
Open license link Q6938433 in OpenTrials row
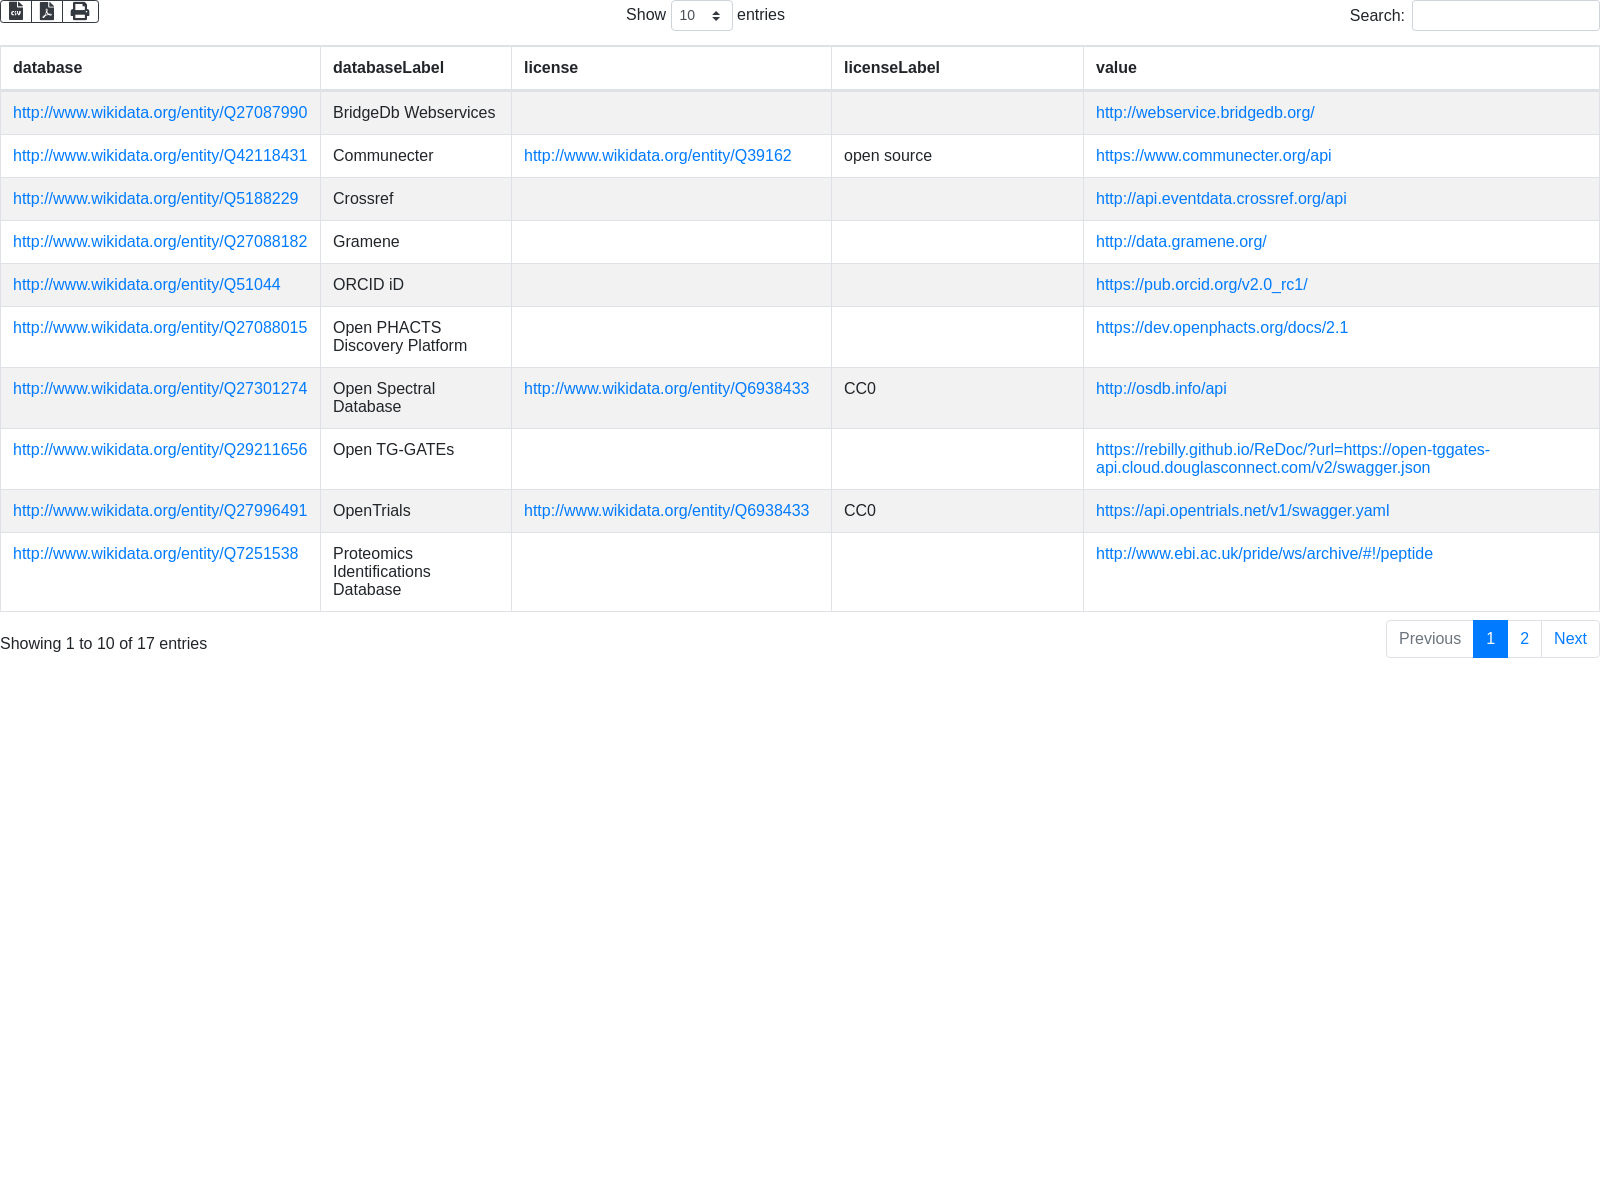click(x=666, y=511)
